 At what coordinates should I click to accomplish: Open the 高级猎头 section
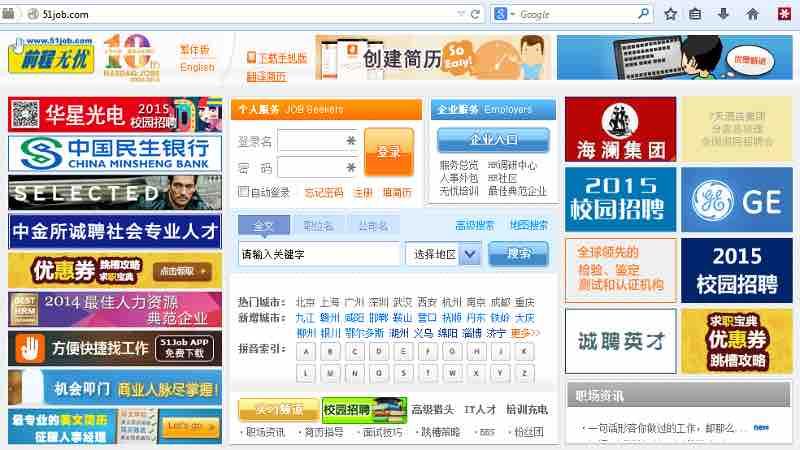tap(433, 410)
